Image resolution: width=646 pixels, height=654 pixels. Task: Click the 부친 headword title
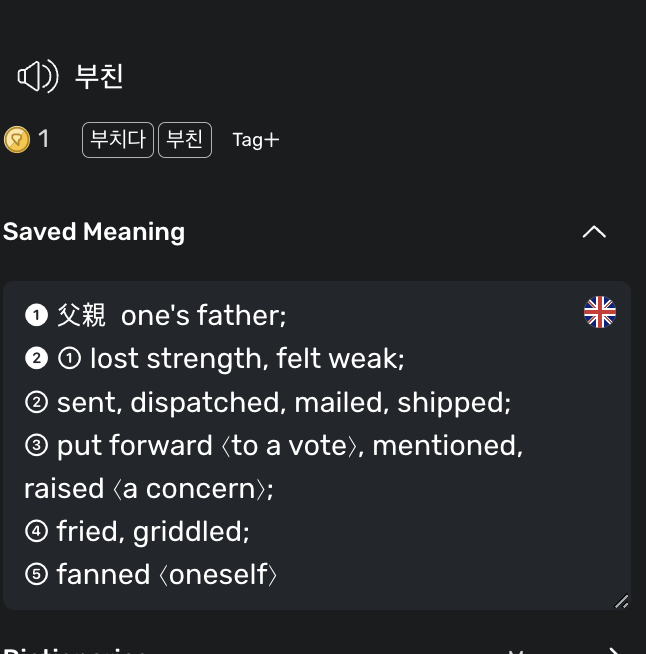[99, 76]
